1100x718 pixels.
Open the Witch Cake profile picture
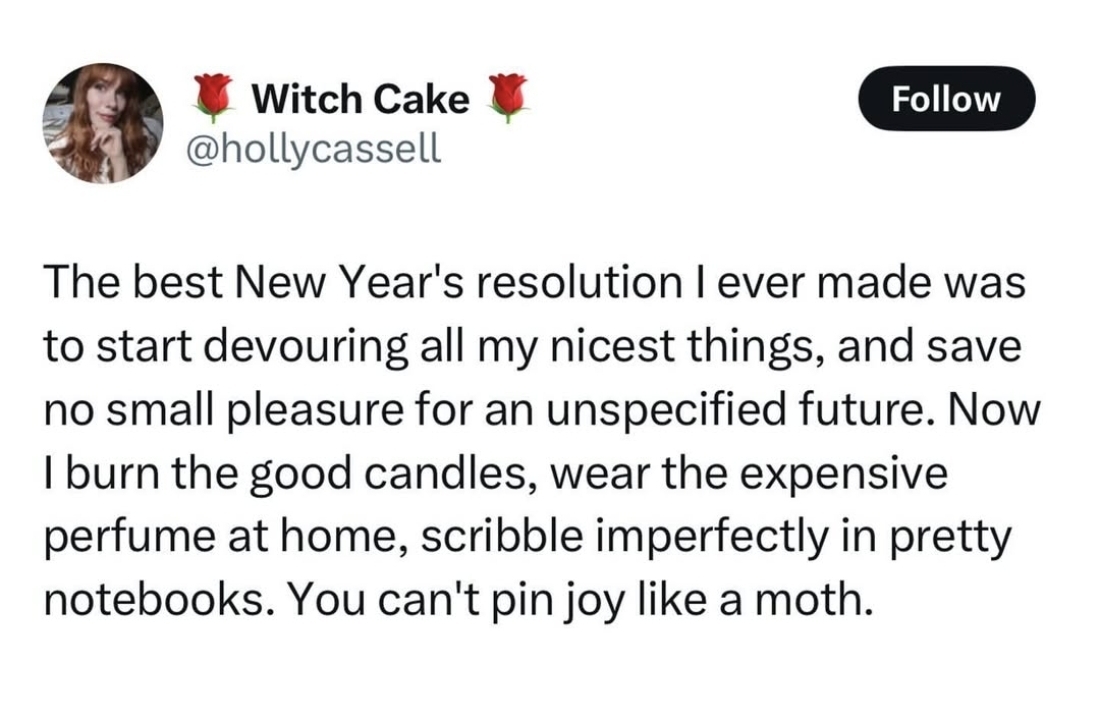[103, 123]
